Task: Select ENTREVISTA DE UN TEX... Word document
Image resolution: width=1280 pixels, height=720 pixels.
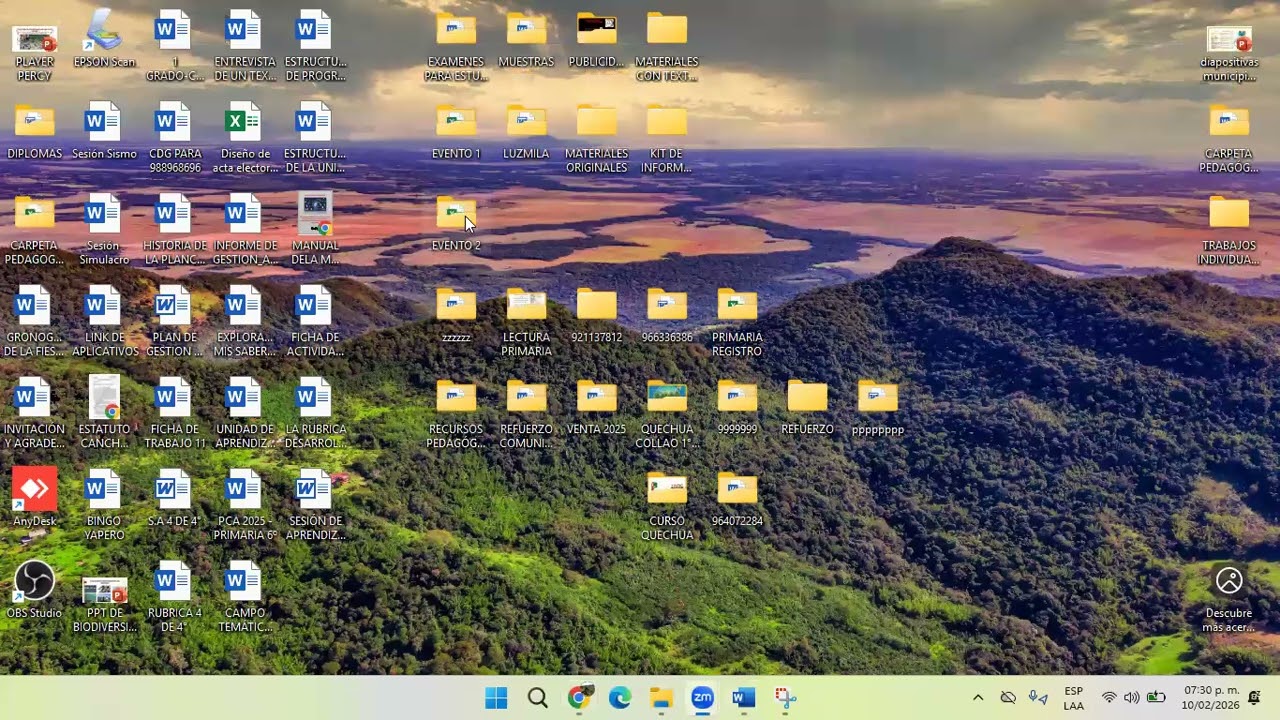Action: point(244,48)
